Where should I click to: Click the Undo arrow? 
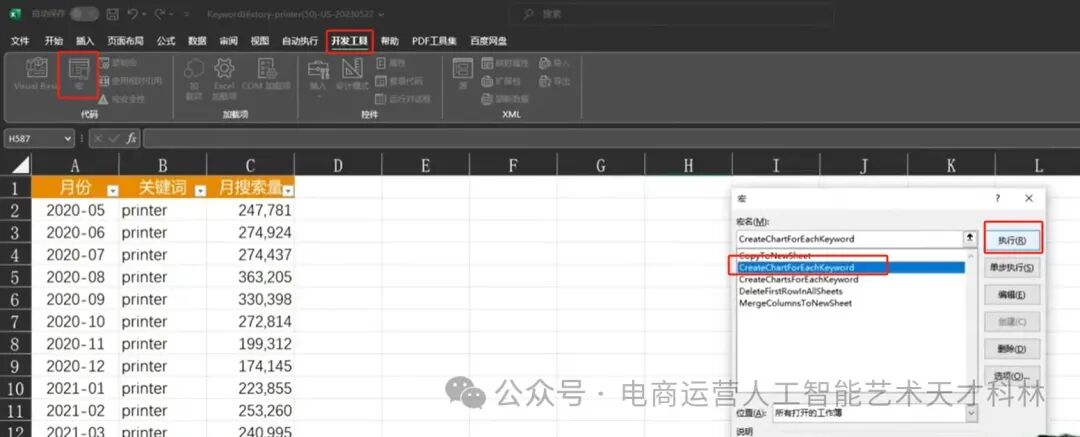pos(134,14)
